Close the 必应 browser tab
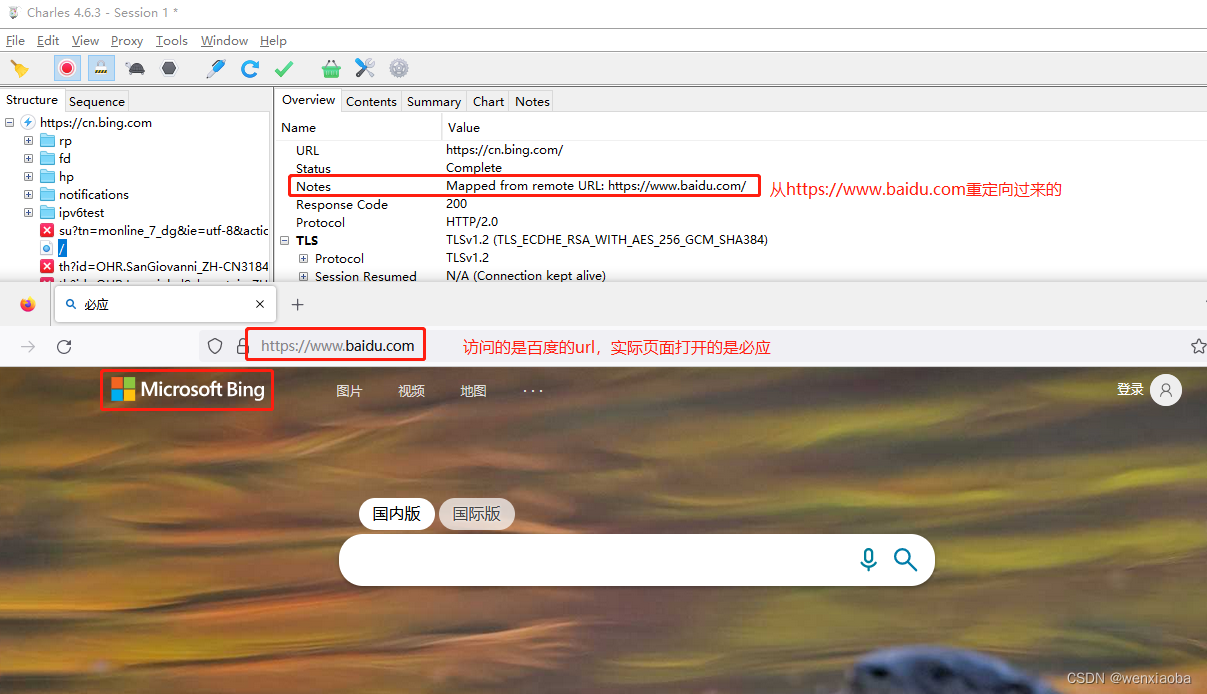This screenshot has width=1207, height=694. (260, 304)
